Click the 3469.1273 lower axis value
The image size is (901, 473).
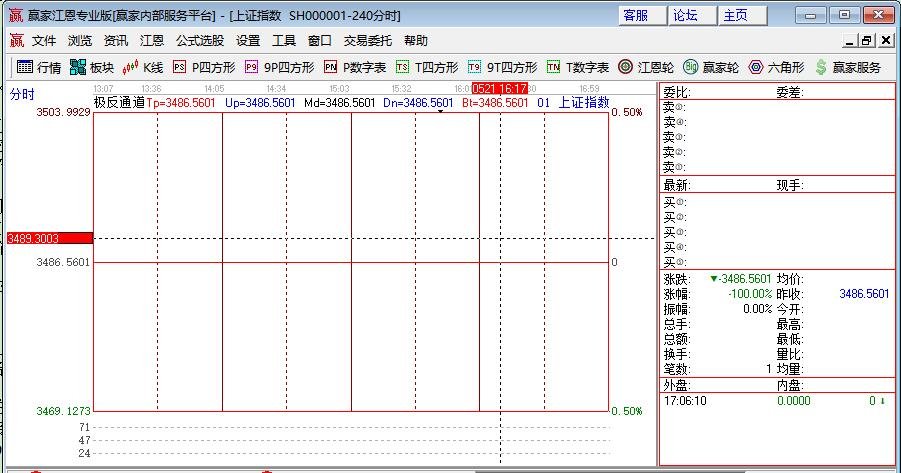[63, 411]
